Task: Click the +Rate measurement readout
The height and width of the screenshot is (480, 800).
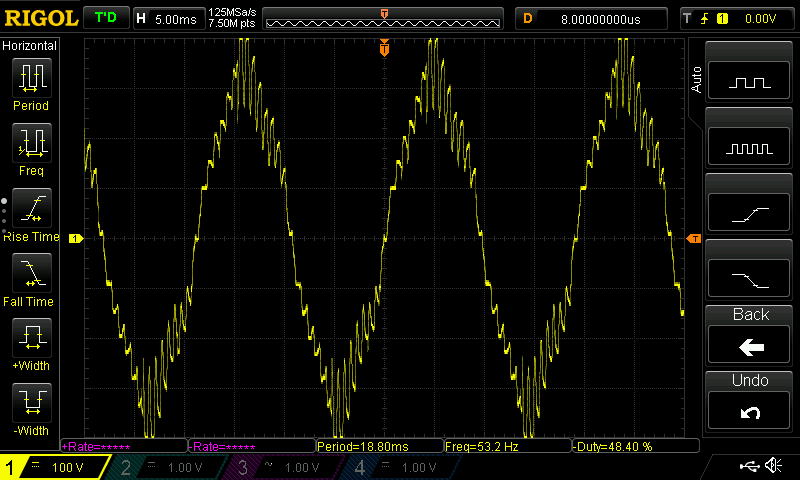Action: click(124, 446)
